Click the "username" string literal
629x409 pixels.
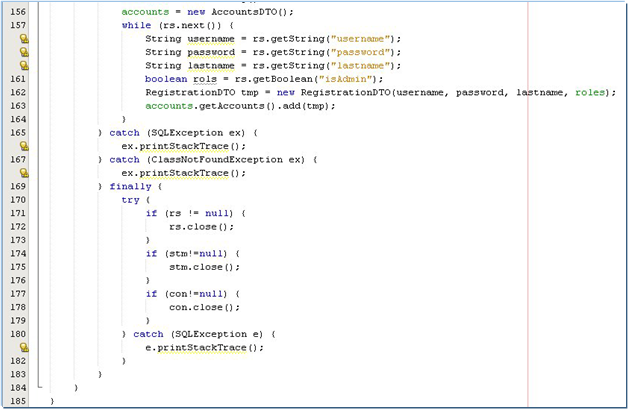[360, 39]
